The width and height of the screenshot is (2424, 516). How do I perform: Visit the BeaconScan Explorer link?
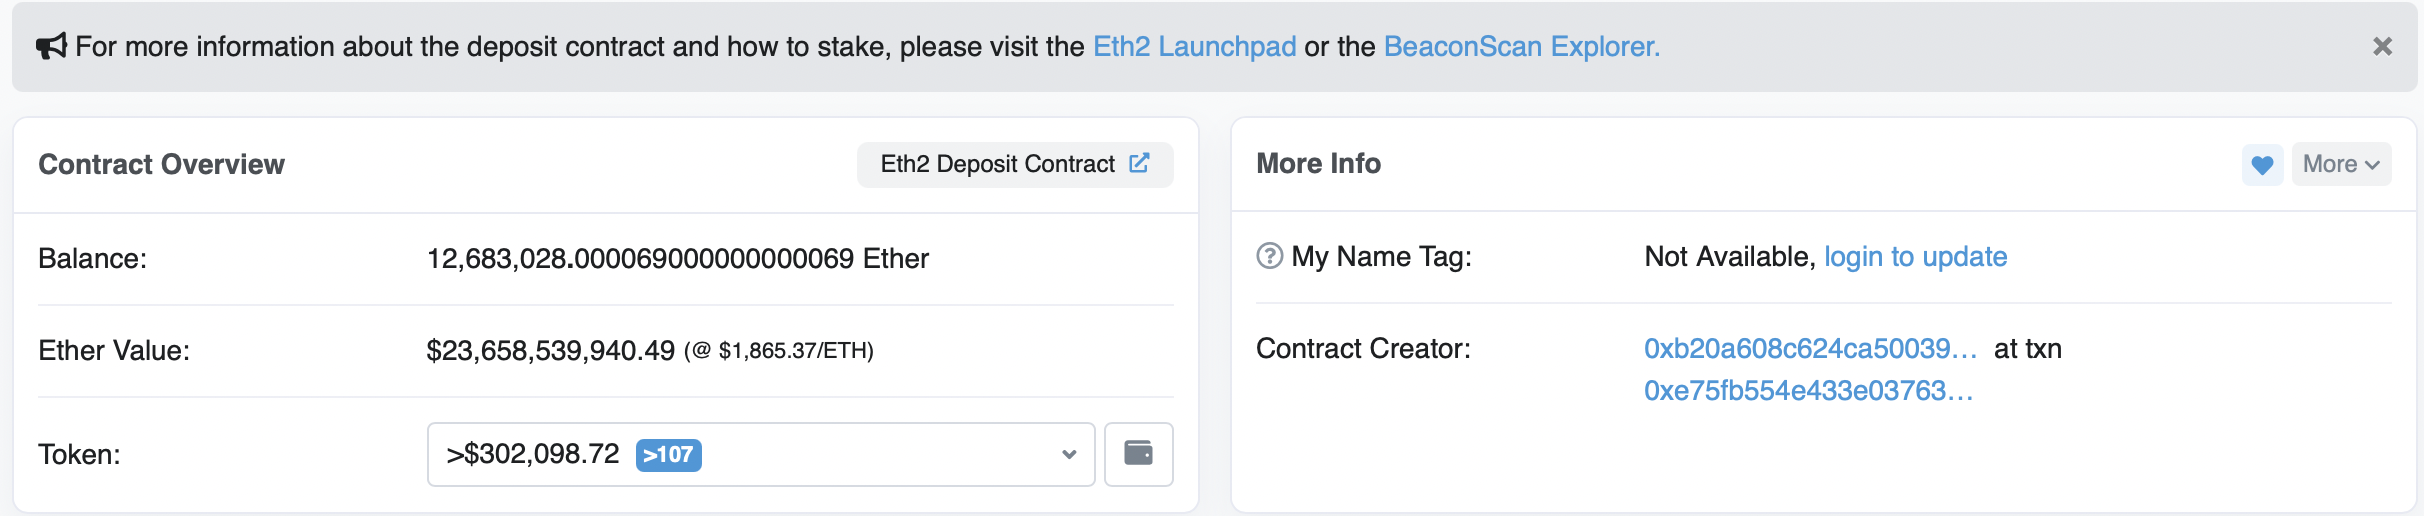point(1521,46)
